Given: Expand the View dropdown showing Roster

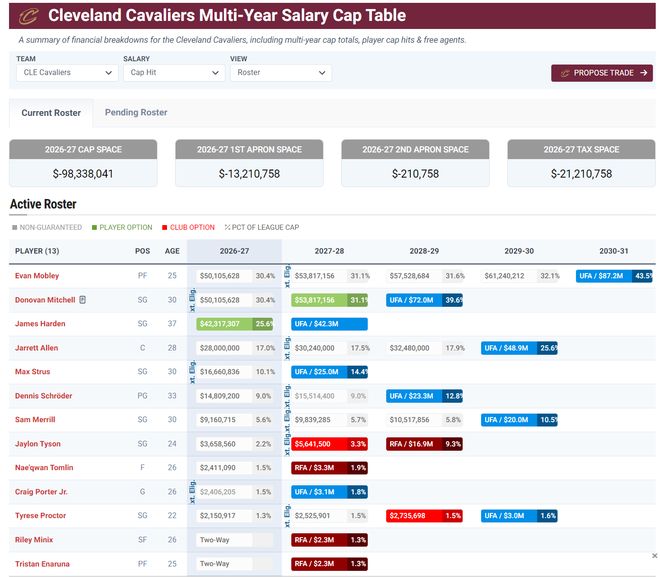Looking at the screenshot, I should [x=281, y=72].
